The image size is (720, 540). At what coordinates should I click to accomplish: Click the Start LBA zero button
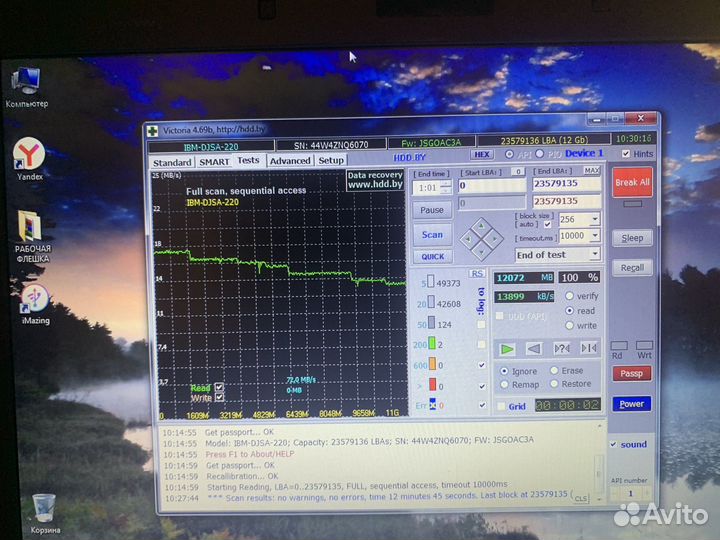tap(518, 172)
